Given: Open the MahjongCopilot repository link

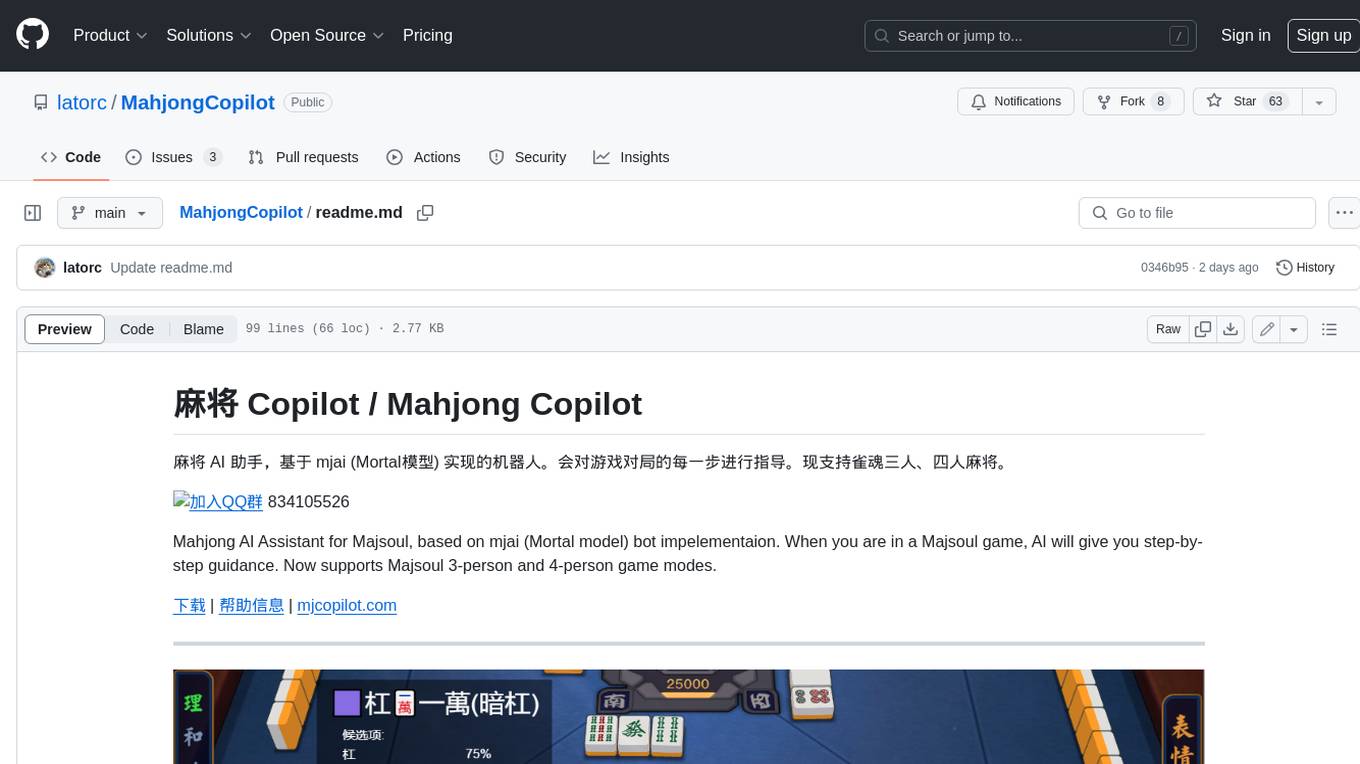Looking at the screenshot, I should pyautogui.click(x=197, y=102).
